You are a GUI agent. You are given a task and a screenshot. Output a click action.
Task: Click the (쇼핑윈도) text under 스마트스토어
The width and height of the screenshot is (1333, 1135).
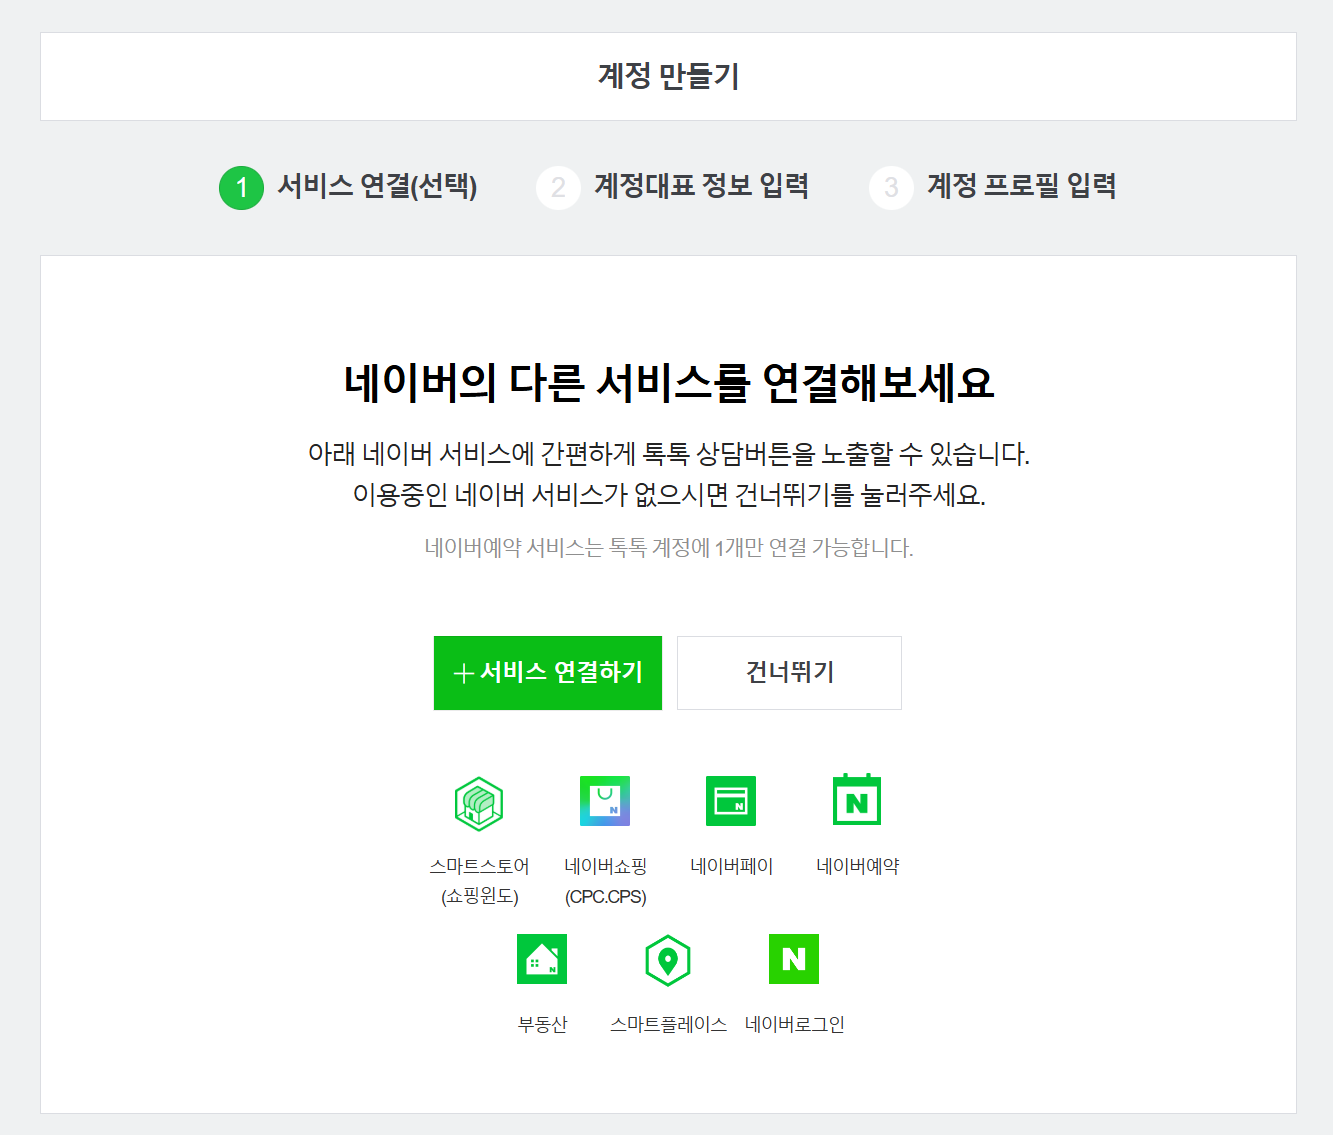479,896
